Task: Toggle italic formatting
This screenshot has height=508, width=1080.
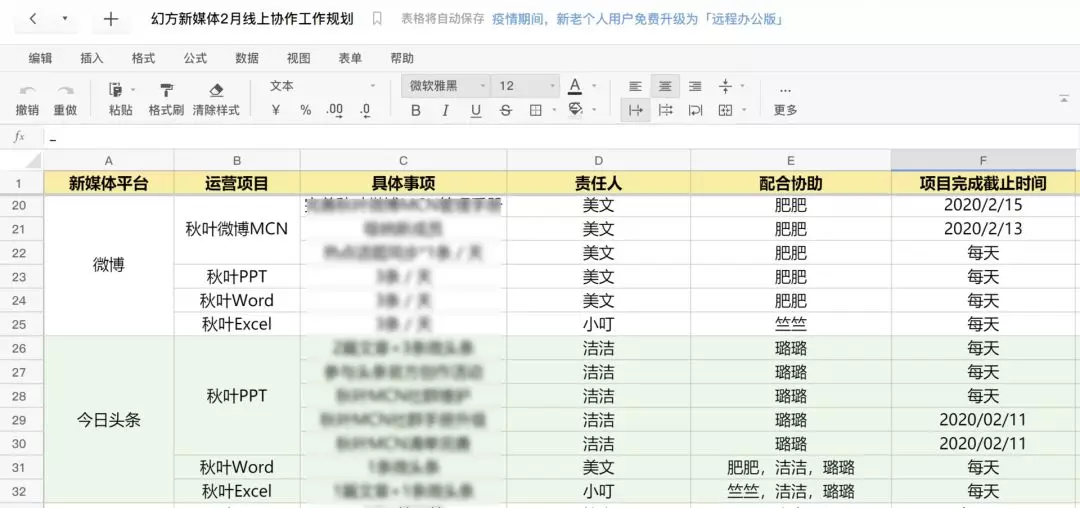Action: pyautogui.click(x=446, y=110)
